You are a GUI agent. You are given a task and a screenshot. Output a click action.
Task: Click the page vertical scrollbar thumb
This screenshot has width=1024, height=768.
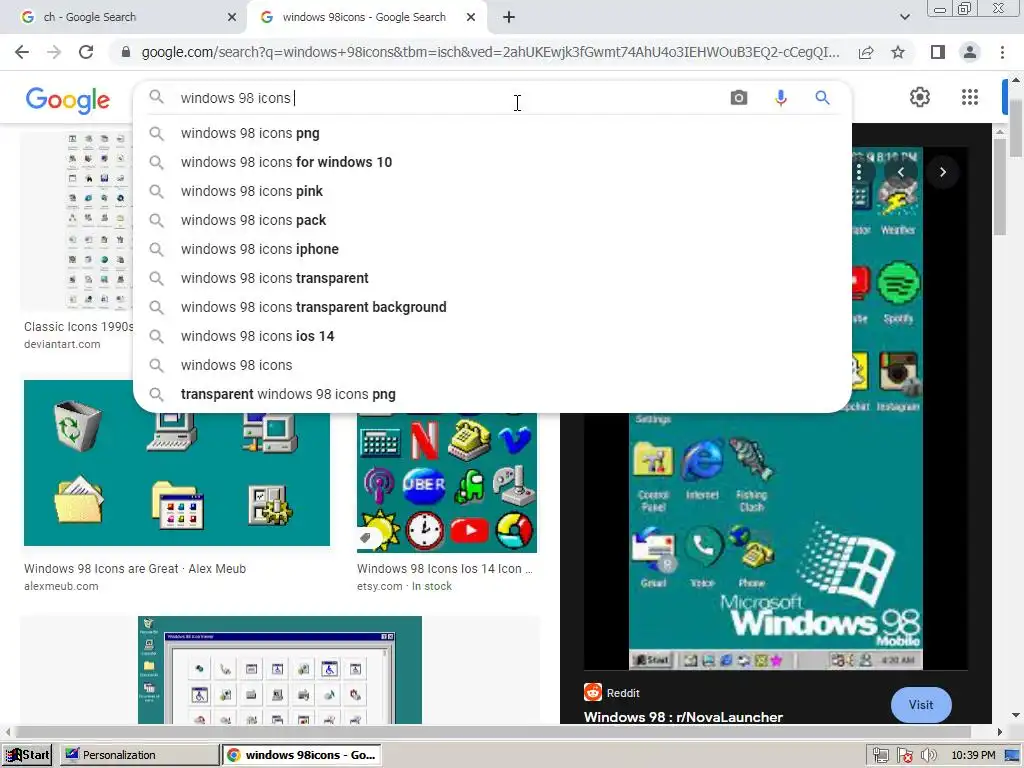[x=1016, y=129]
